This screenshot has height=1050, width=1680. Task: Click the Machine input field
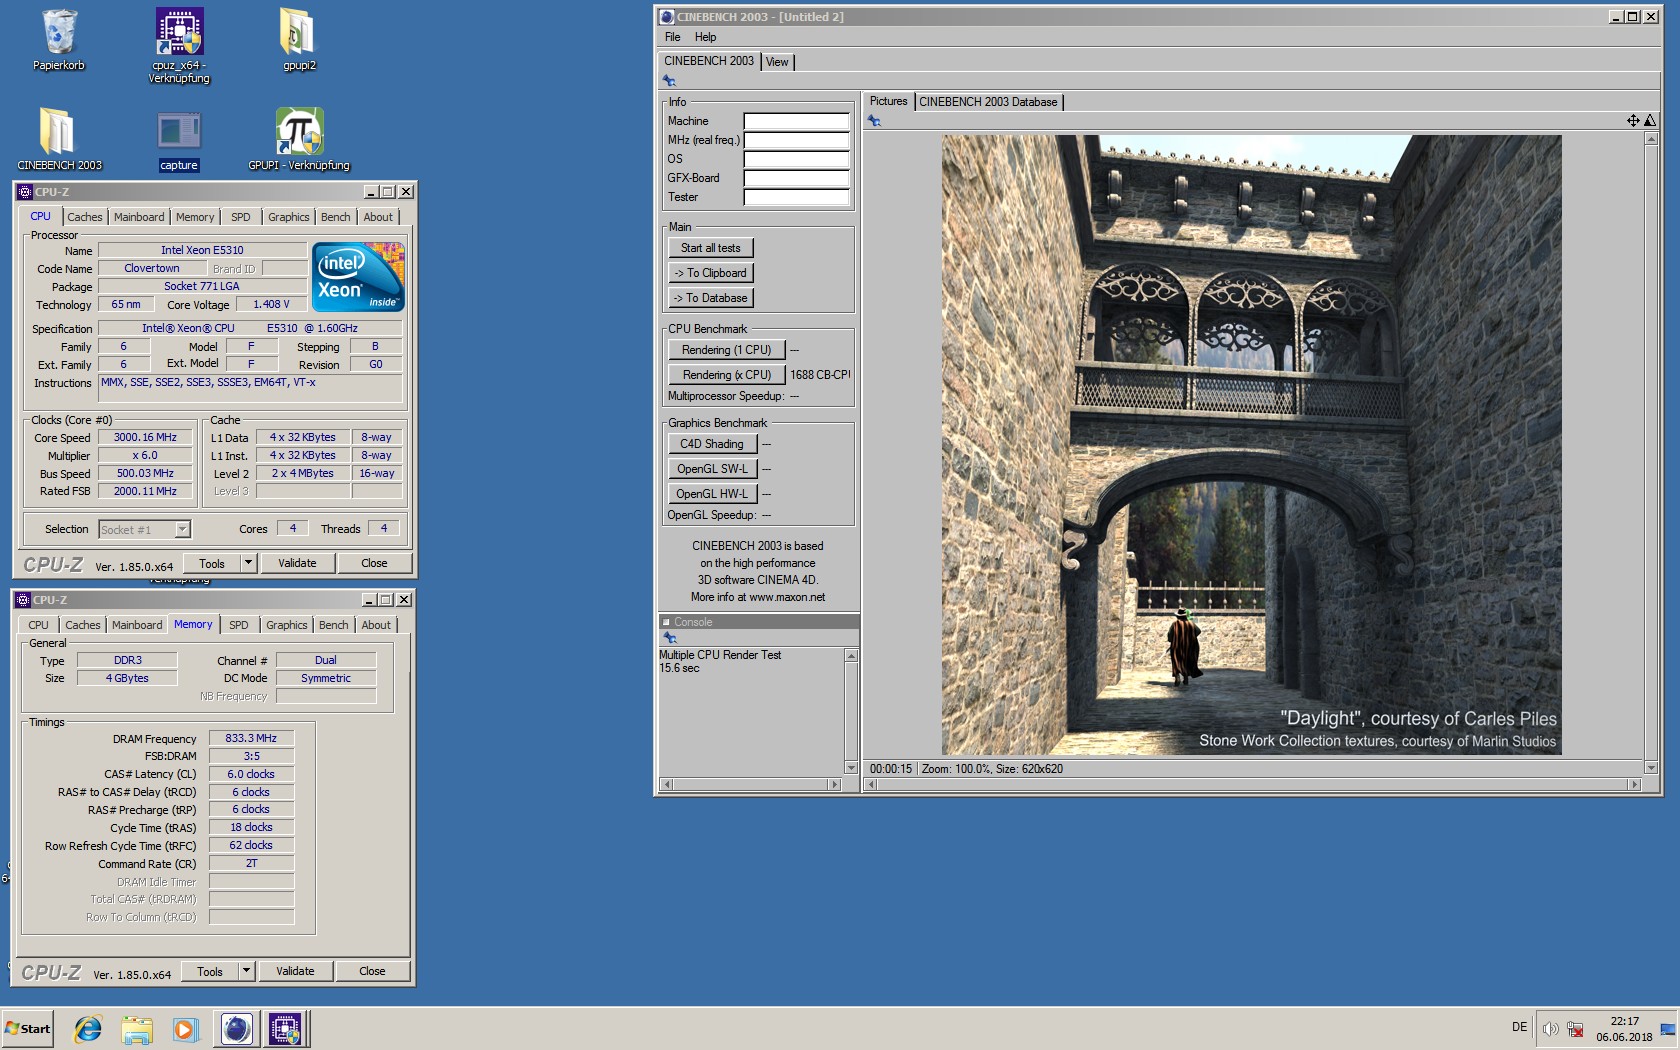pos(796,121)
